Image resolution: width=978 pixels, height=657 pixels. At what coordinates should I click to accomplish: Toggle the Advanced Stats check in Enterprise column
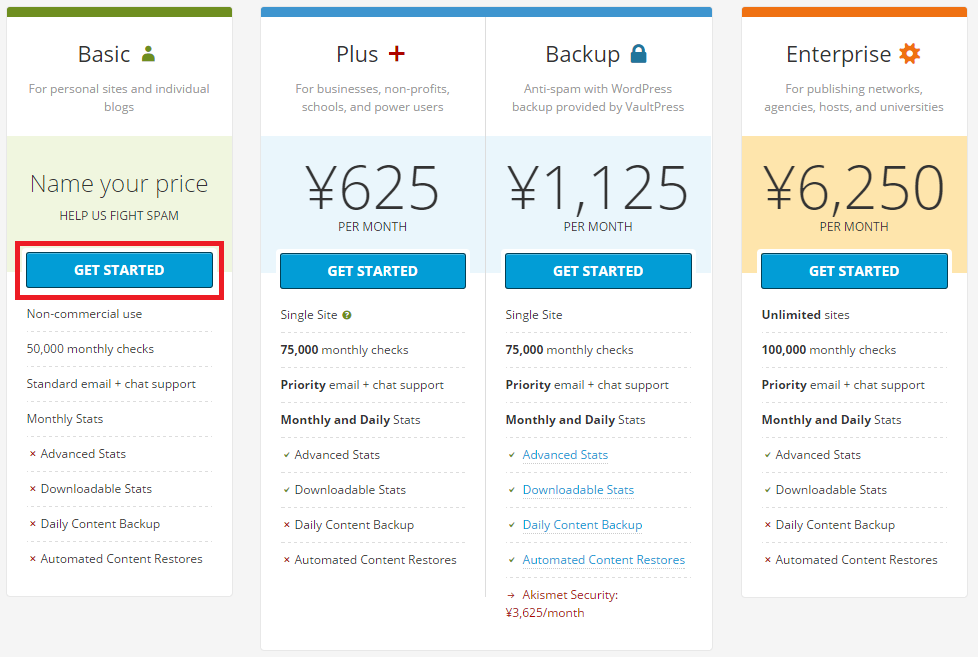click(x=766, y=454)
